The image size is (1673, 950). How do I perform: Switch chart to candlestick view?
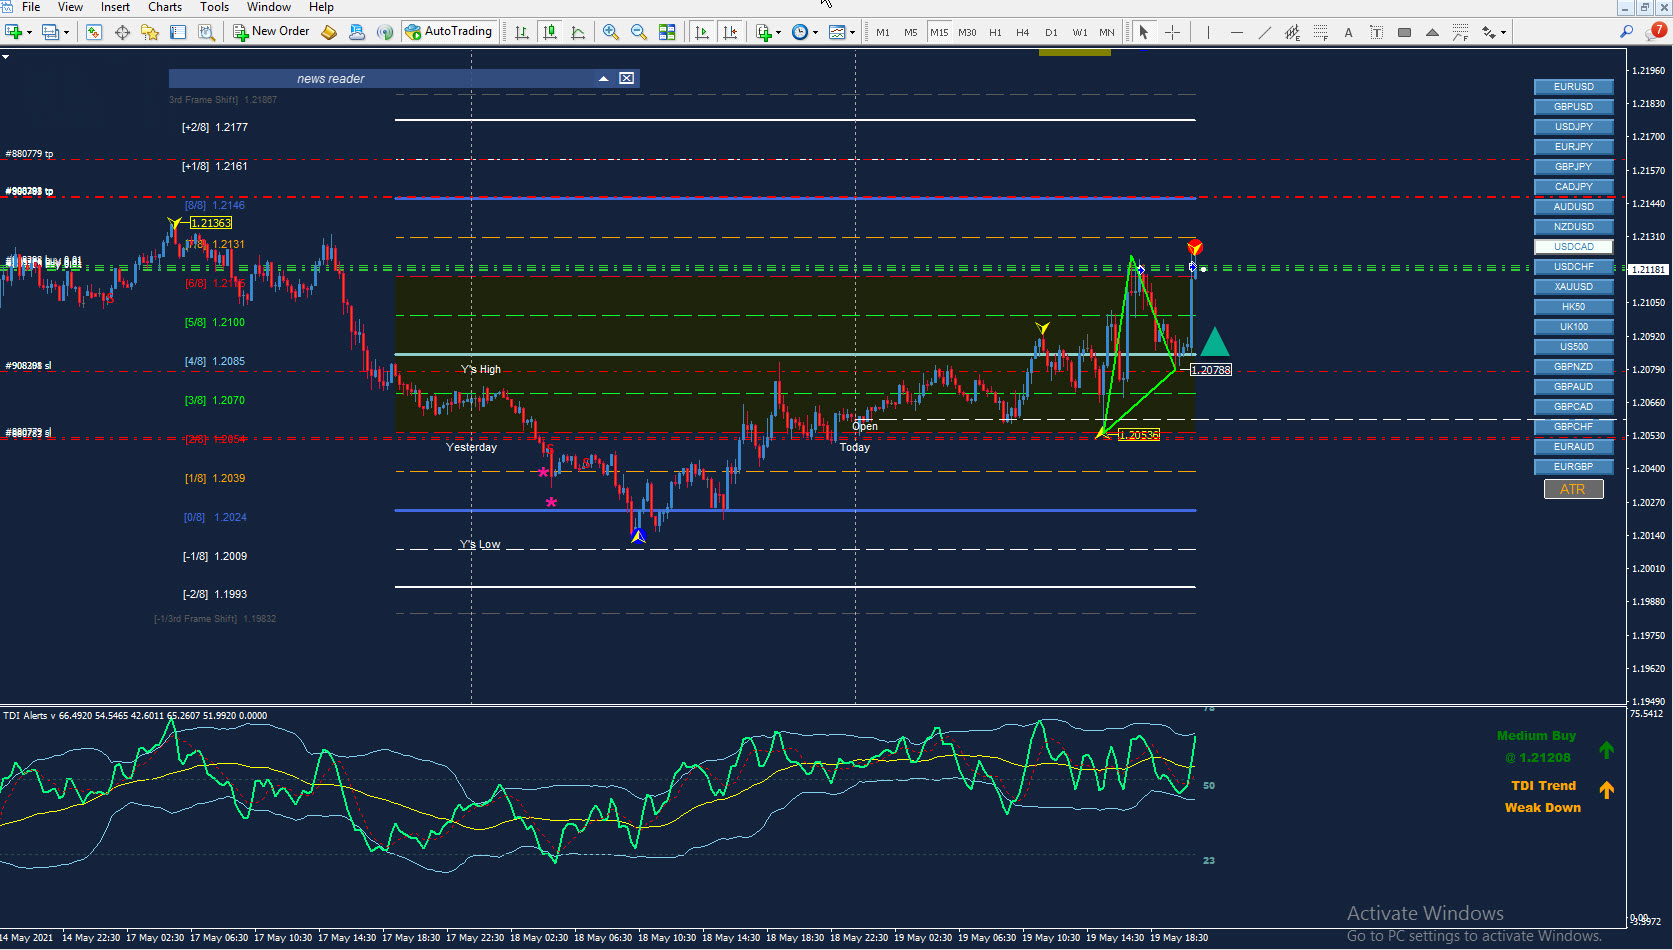click(x=550, y=32)
